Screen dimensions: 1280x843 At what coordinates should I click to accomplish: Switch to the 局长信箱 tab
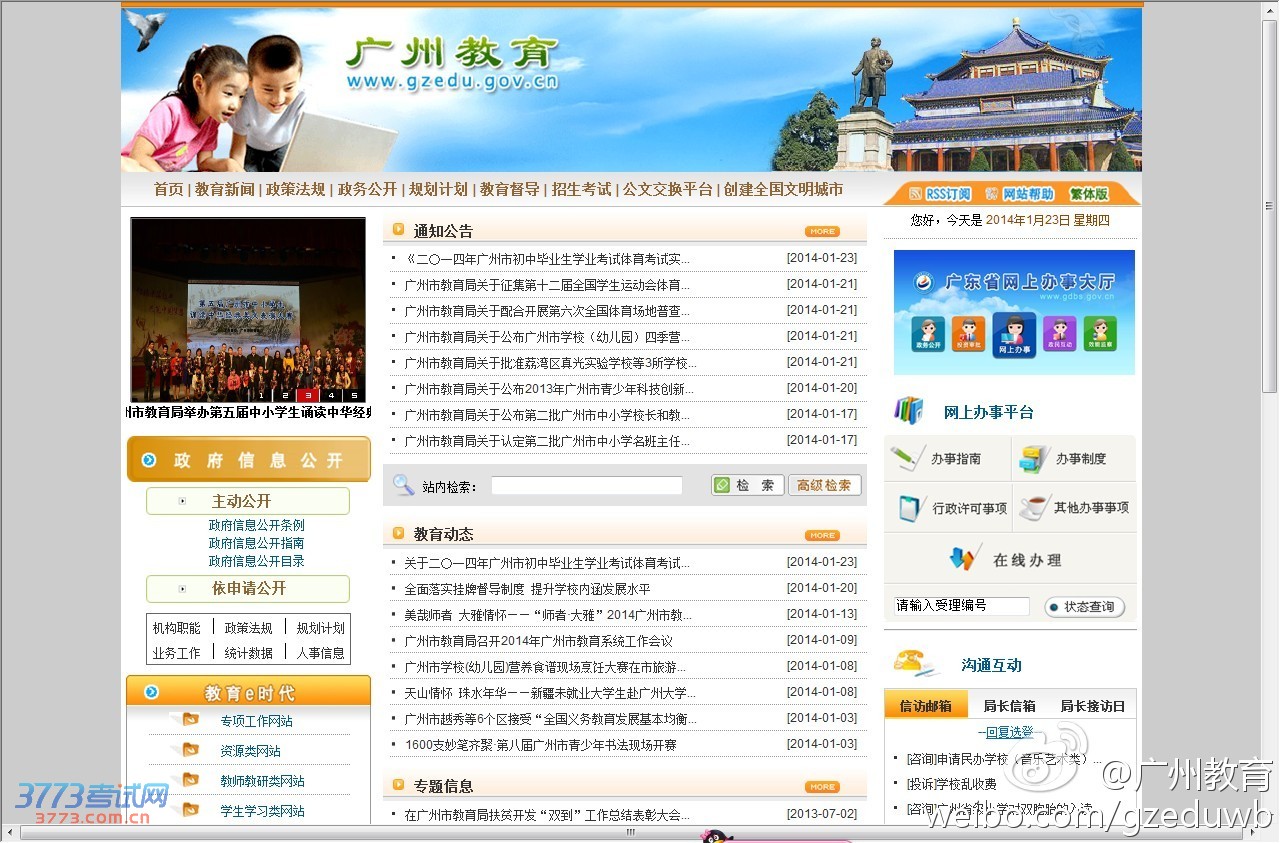[1009, 706]
